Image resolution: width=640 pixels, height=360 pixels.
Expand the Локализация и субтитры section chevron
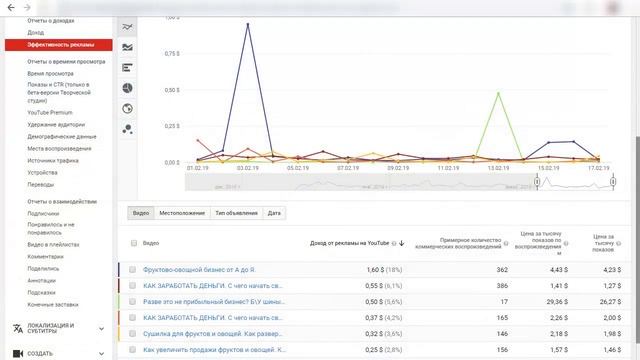(x=101, y=329)
